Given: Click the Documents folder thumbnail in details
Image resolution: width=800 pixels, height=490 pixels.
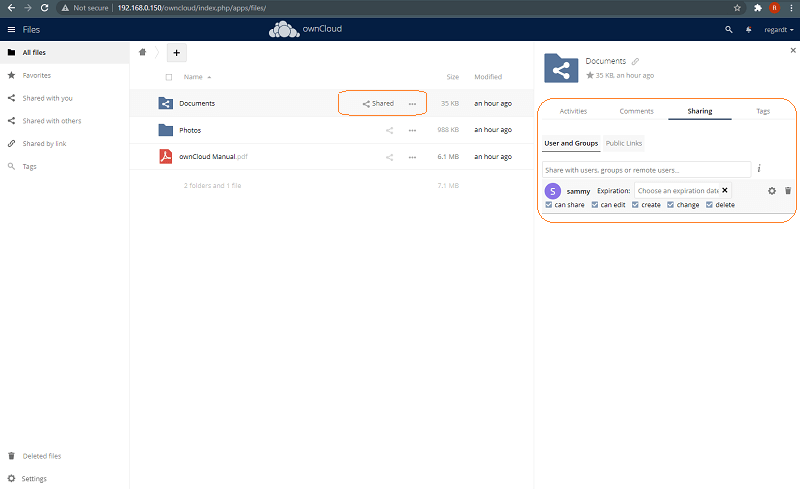Looking at the screenshot, I should (x=561, y=68).
